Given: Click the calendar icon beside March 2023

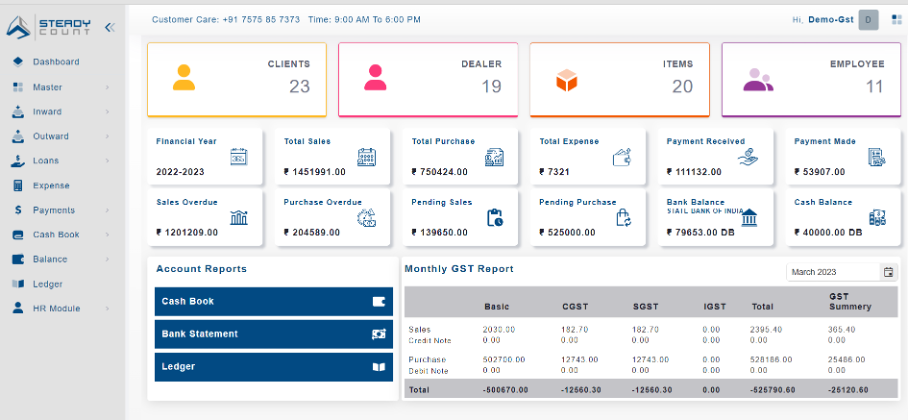Looking at the screenshot, I should coord(887,272).
